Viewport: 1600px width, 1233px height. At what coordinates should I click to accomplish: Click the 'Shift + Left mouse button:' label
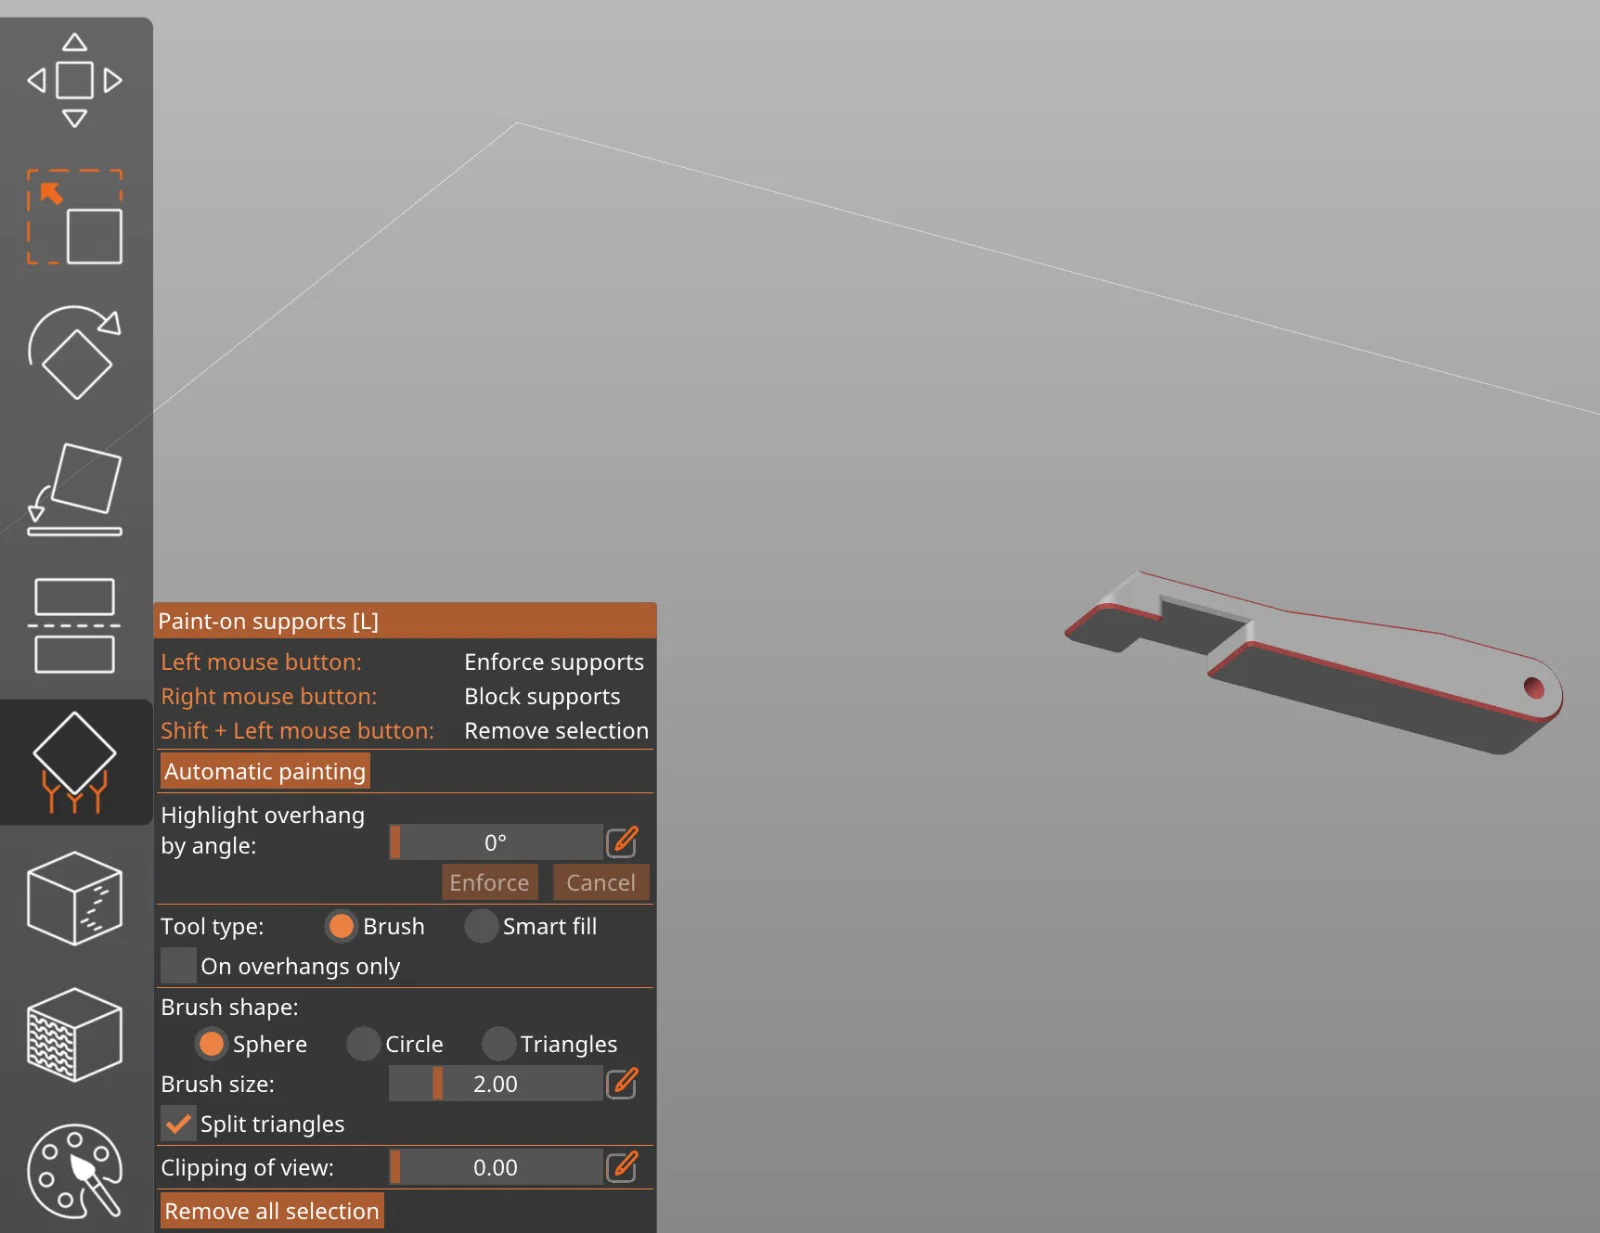(x=297, y=730)
